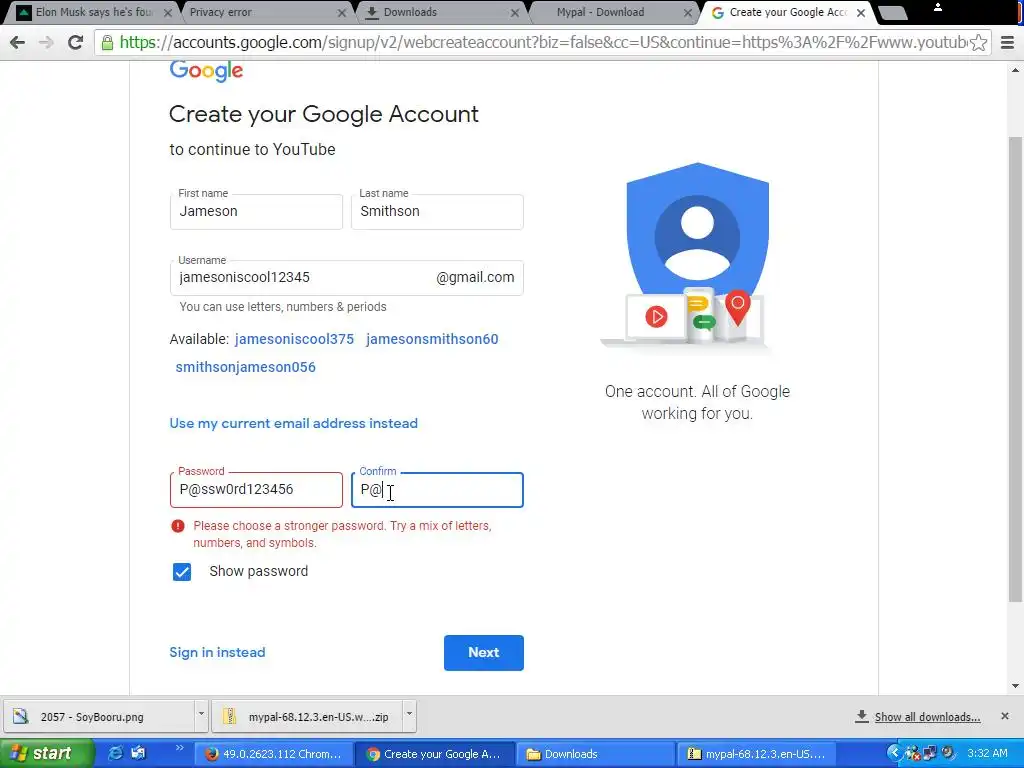This screenshot has width=1024, height=768.
Task: Open a new tab with the new-tab button
Action: click(893, 13)
